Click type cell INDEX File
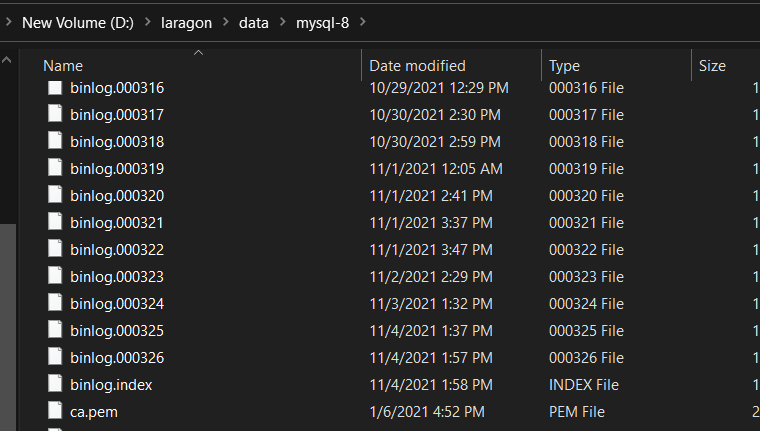 [x=584, y=384]
